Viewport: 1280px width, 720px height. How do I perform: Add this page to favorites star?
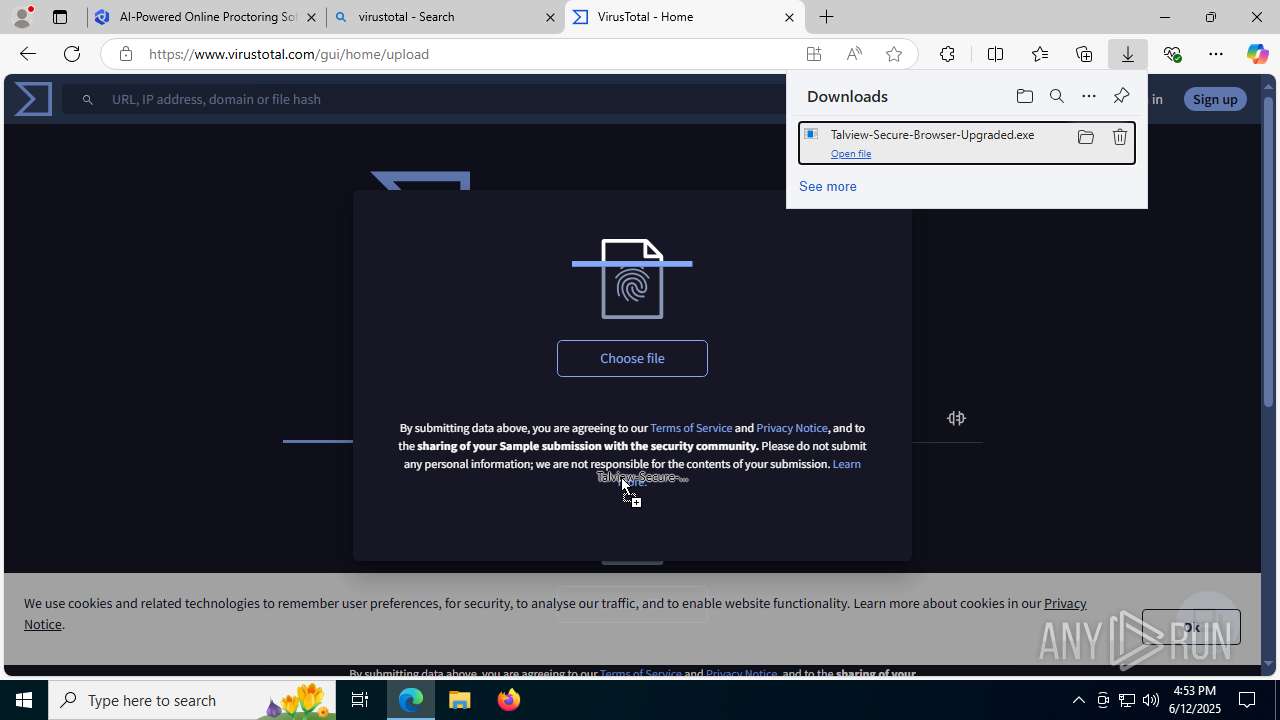pyautogui.click(x=894, y=54)
